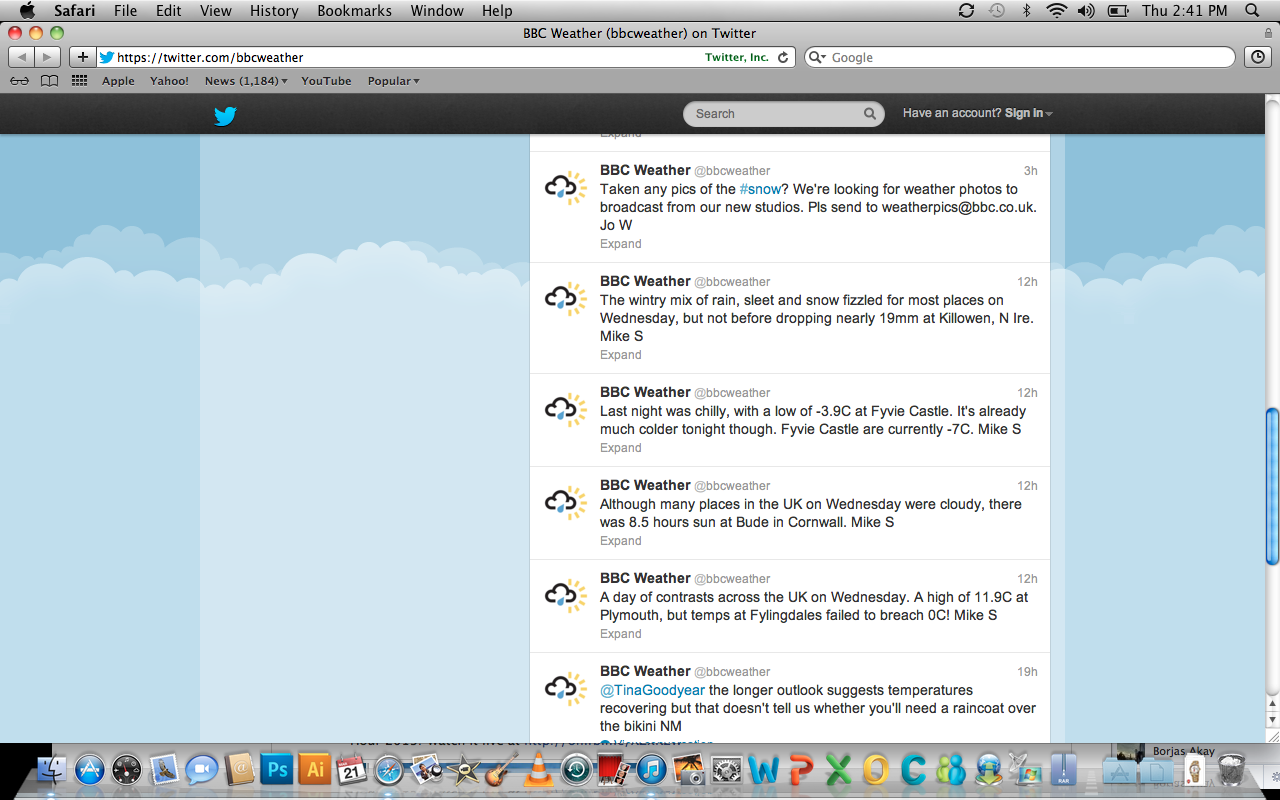
Task: Open the Apple menu
Action: (27, 10)
